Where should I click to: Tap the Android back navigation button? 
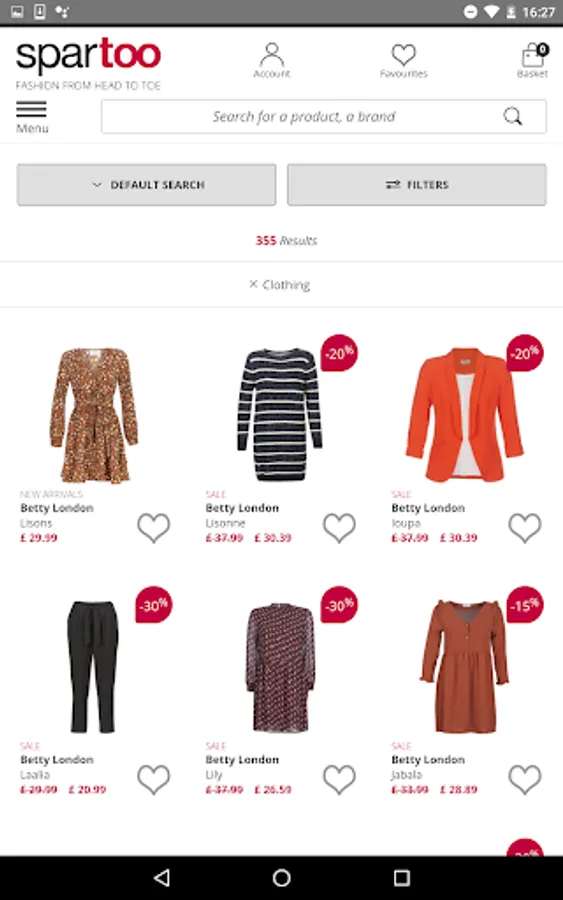click(x=162, y=877)
